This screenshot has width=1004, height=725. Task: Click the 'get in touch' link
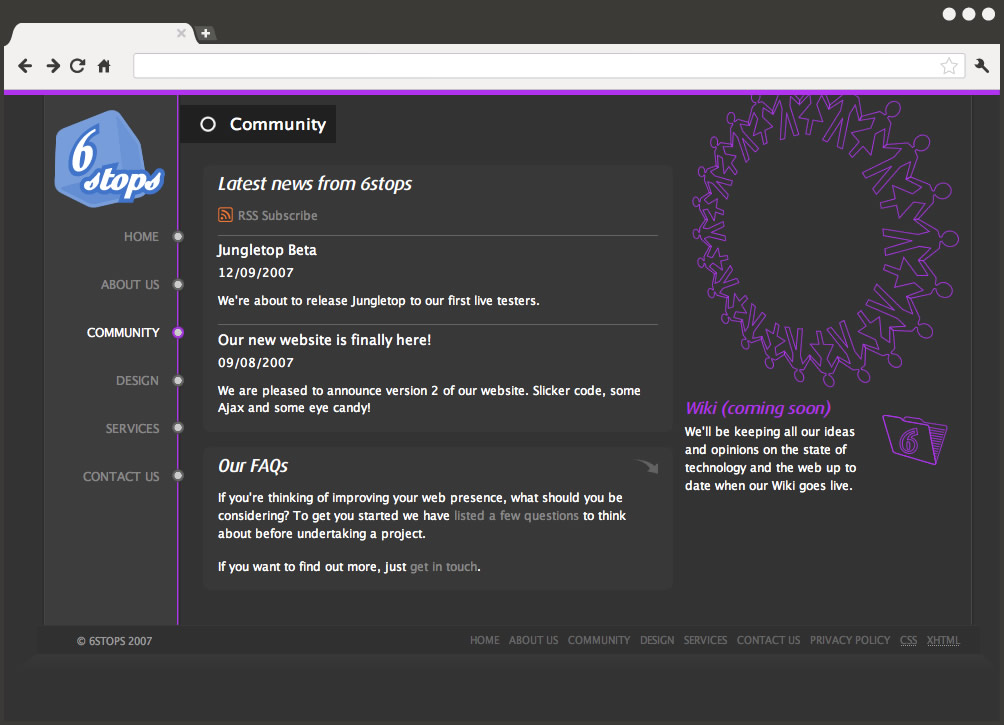(x=443, y=567)
